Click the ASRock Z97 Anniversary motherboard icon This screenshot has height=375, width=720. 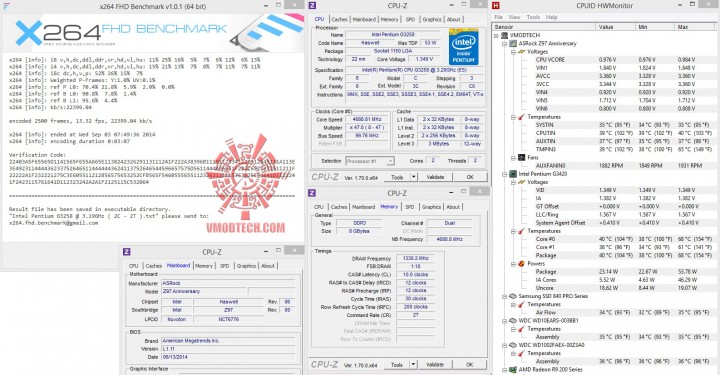click(x=513, y=44)
